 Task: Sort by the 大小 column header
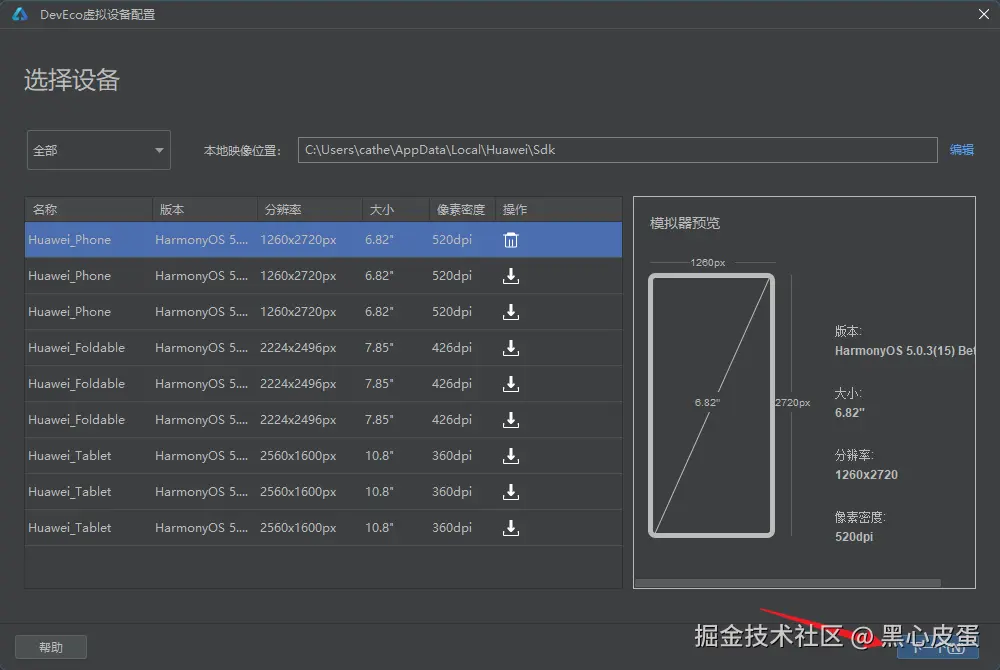(395, 209)
